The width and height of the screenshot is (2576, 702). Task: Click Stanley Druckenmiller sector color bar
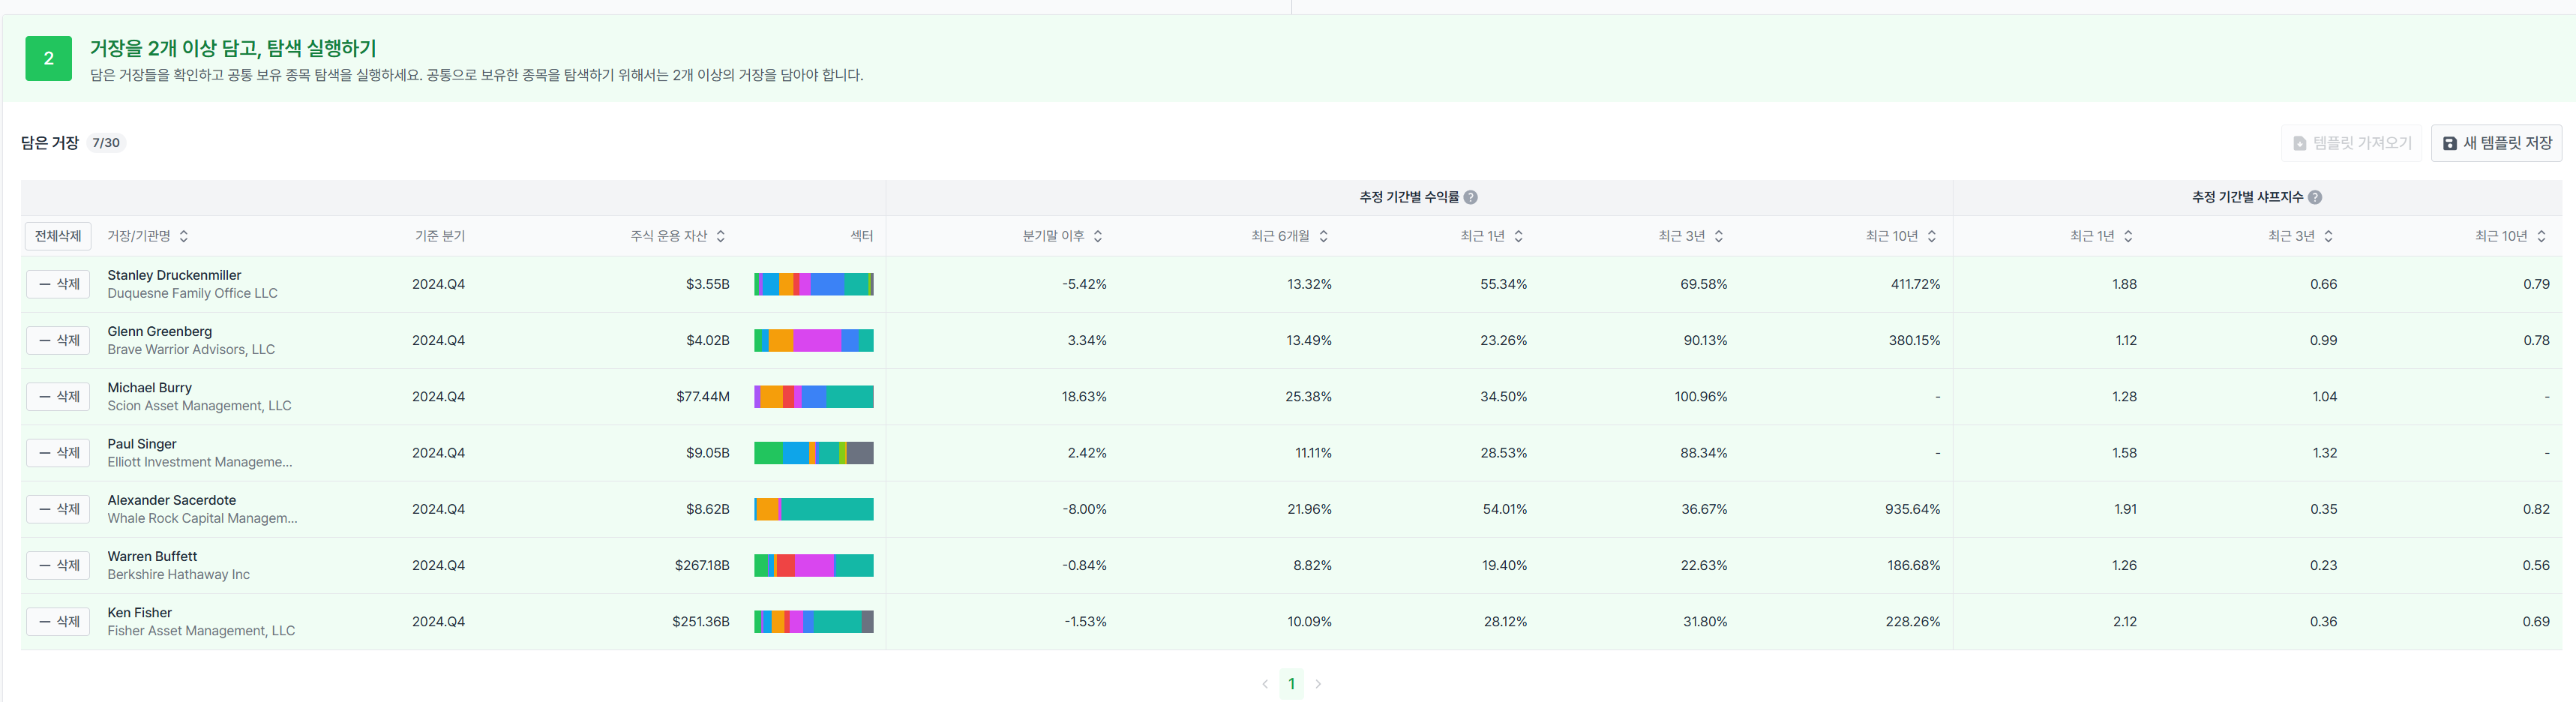click(x=814, y=285)
